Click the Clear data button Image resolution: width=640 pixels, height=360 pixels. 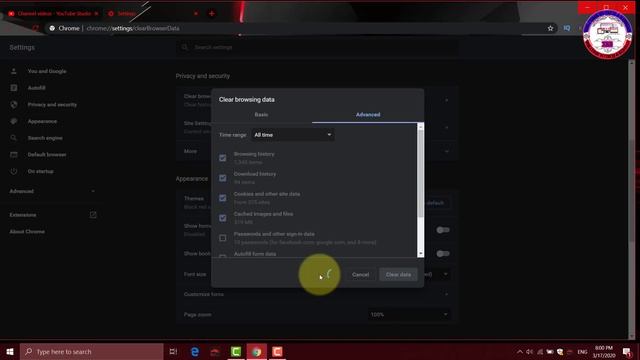coord(398,274)
